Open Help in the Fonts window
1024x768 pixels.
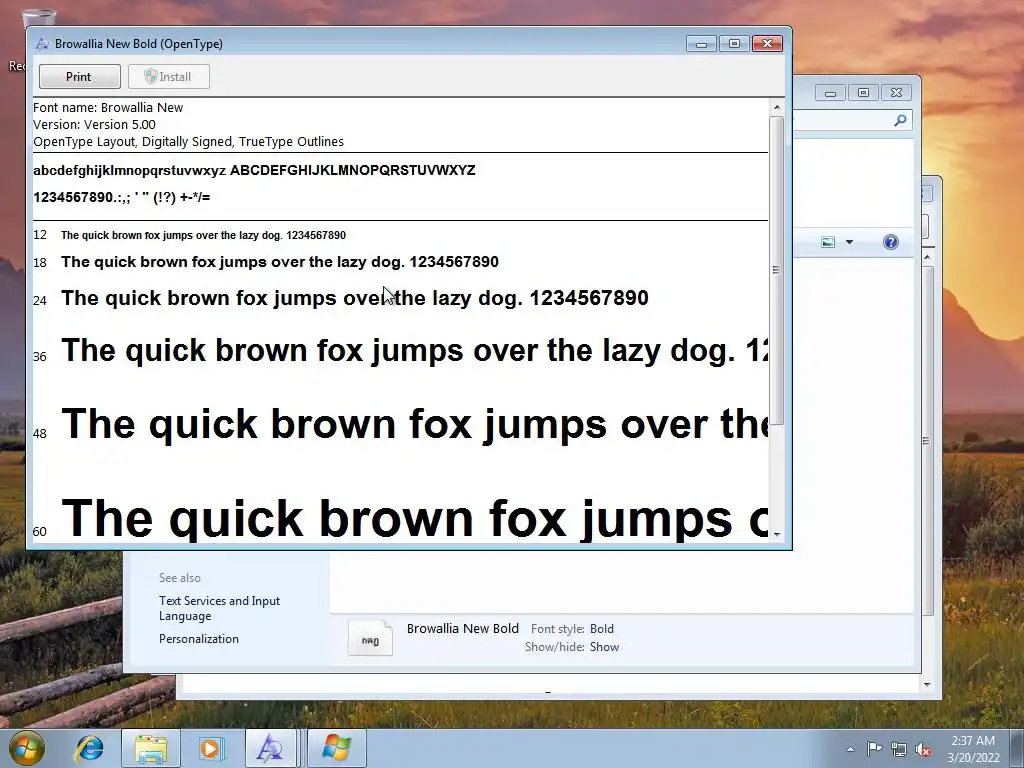891,242
